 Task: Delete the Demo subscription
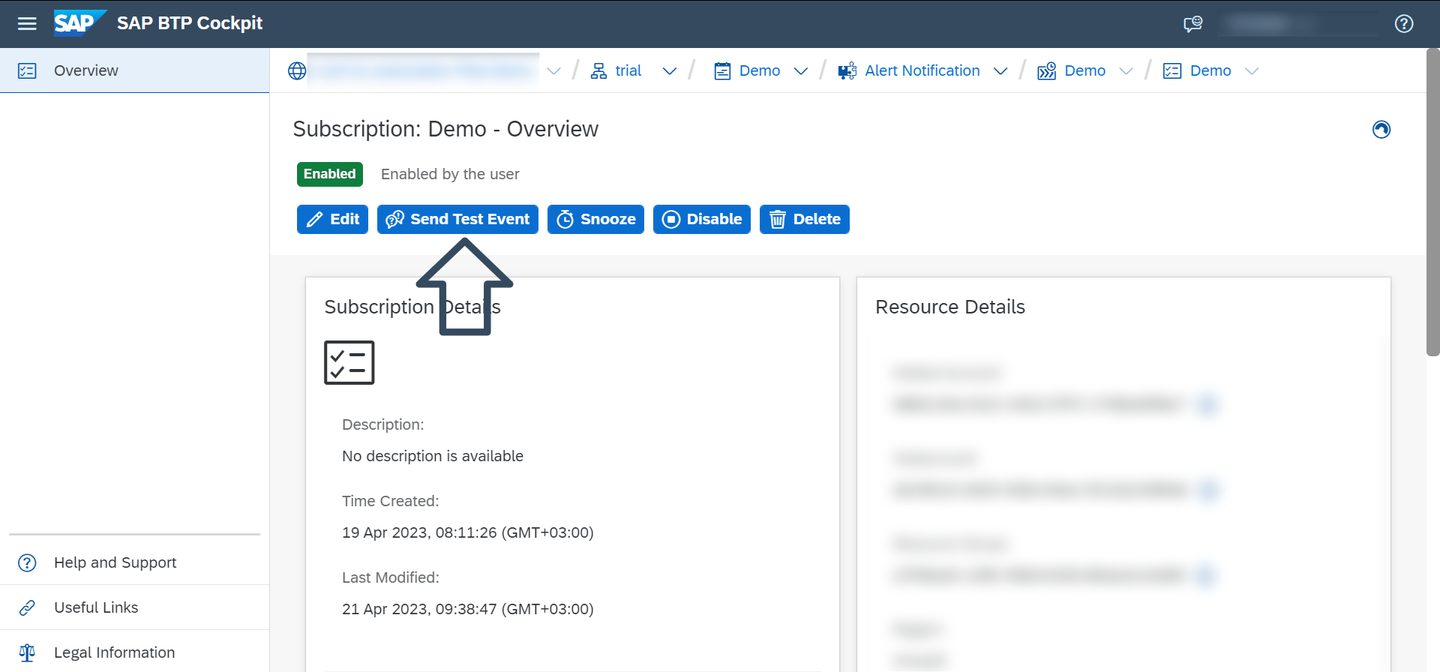(805, 219)
